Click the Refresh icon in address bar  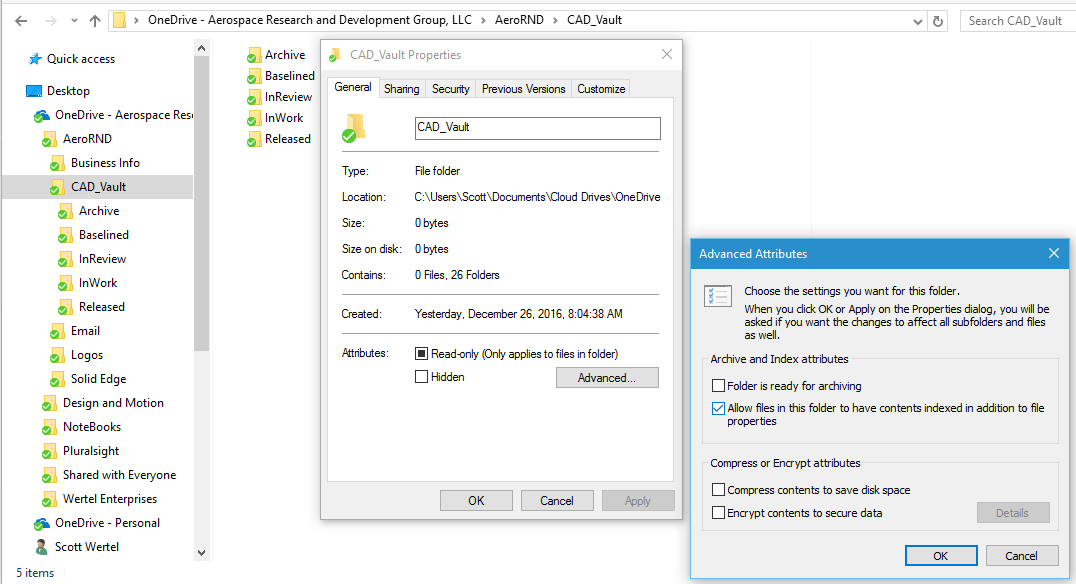pos(938,21)
